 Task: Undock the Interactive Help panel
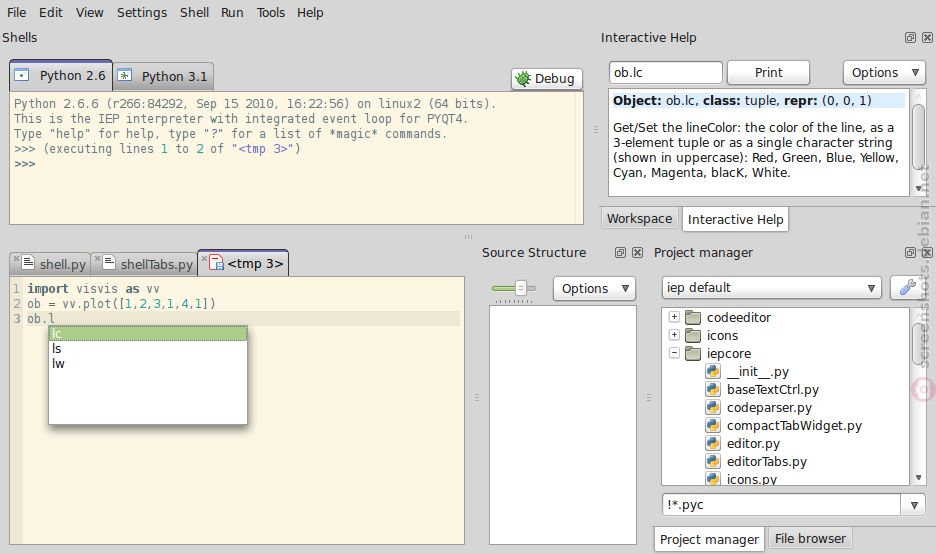click(x=910, y=38)
